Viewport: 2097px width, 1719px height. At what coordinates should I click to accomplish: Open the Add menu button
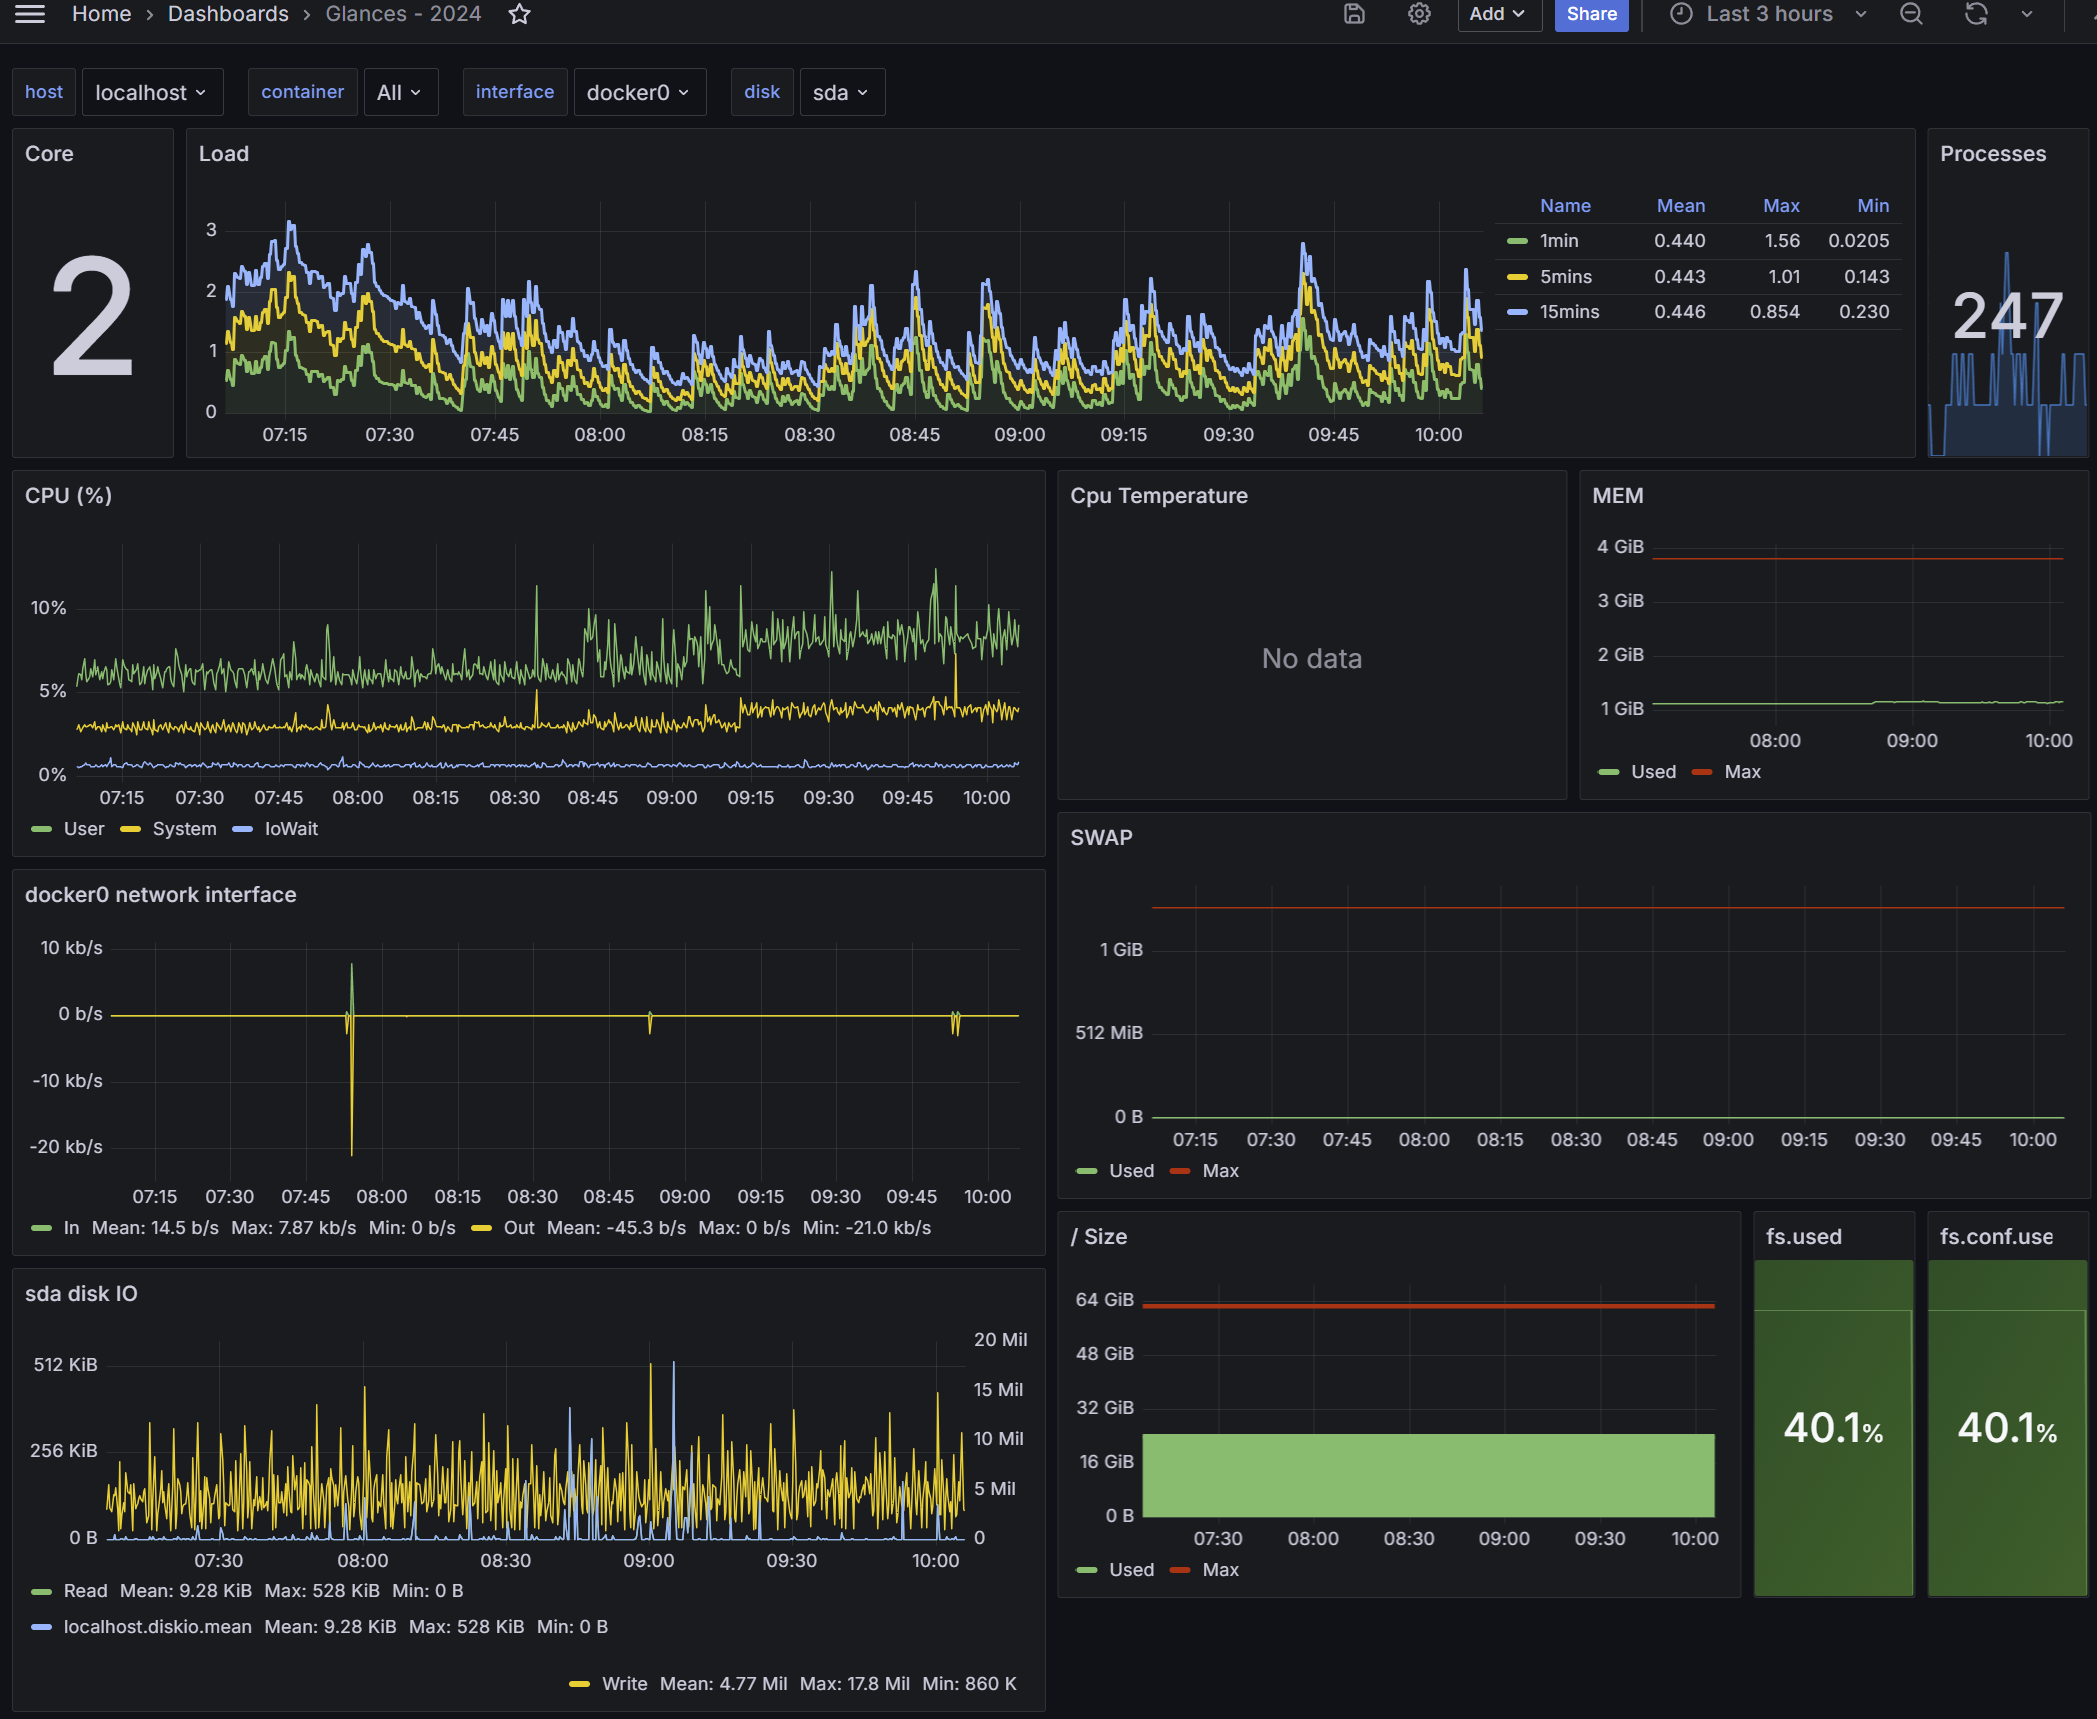[1497, 14]
